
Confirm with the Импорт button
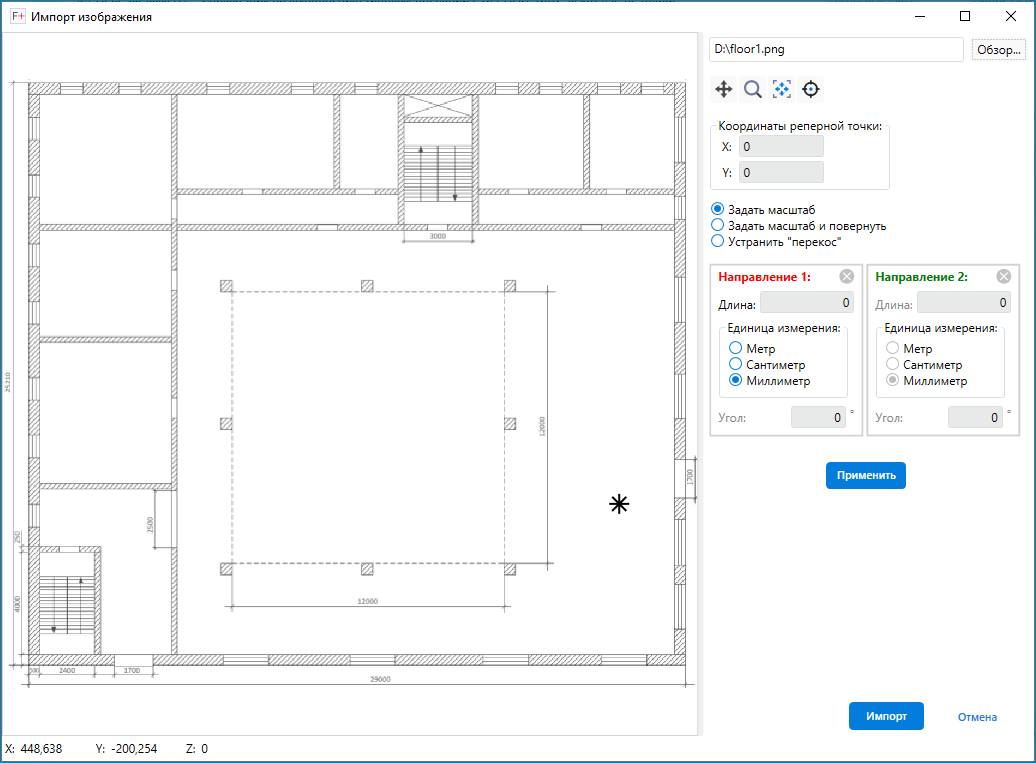(886, 716)
